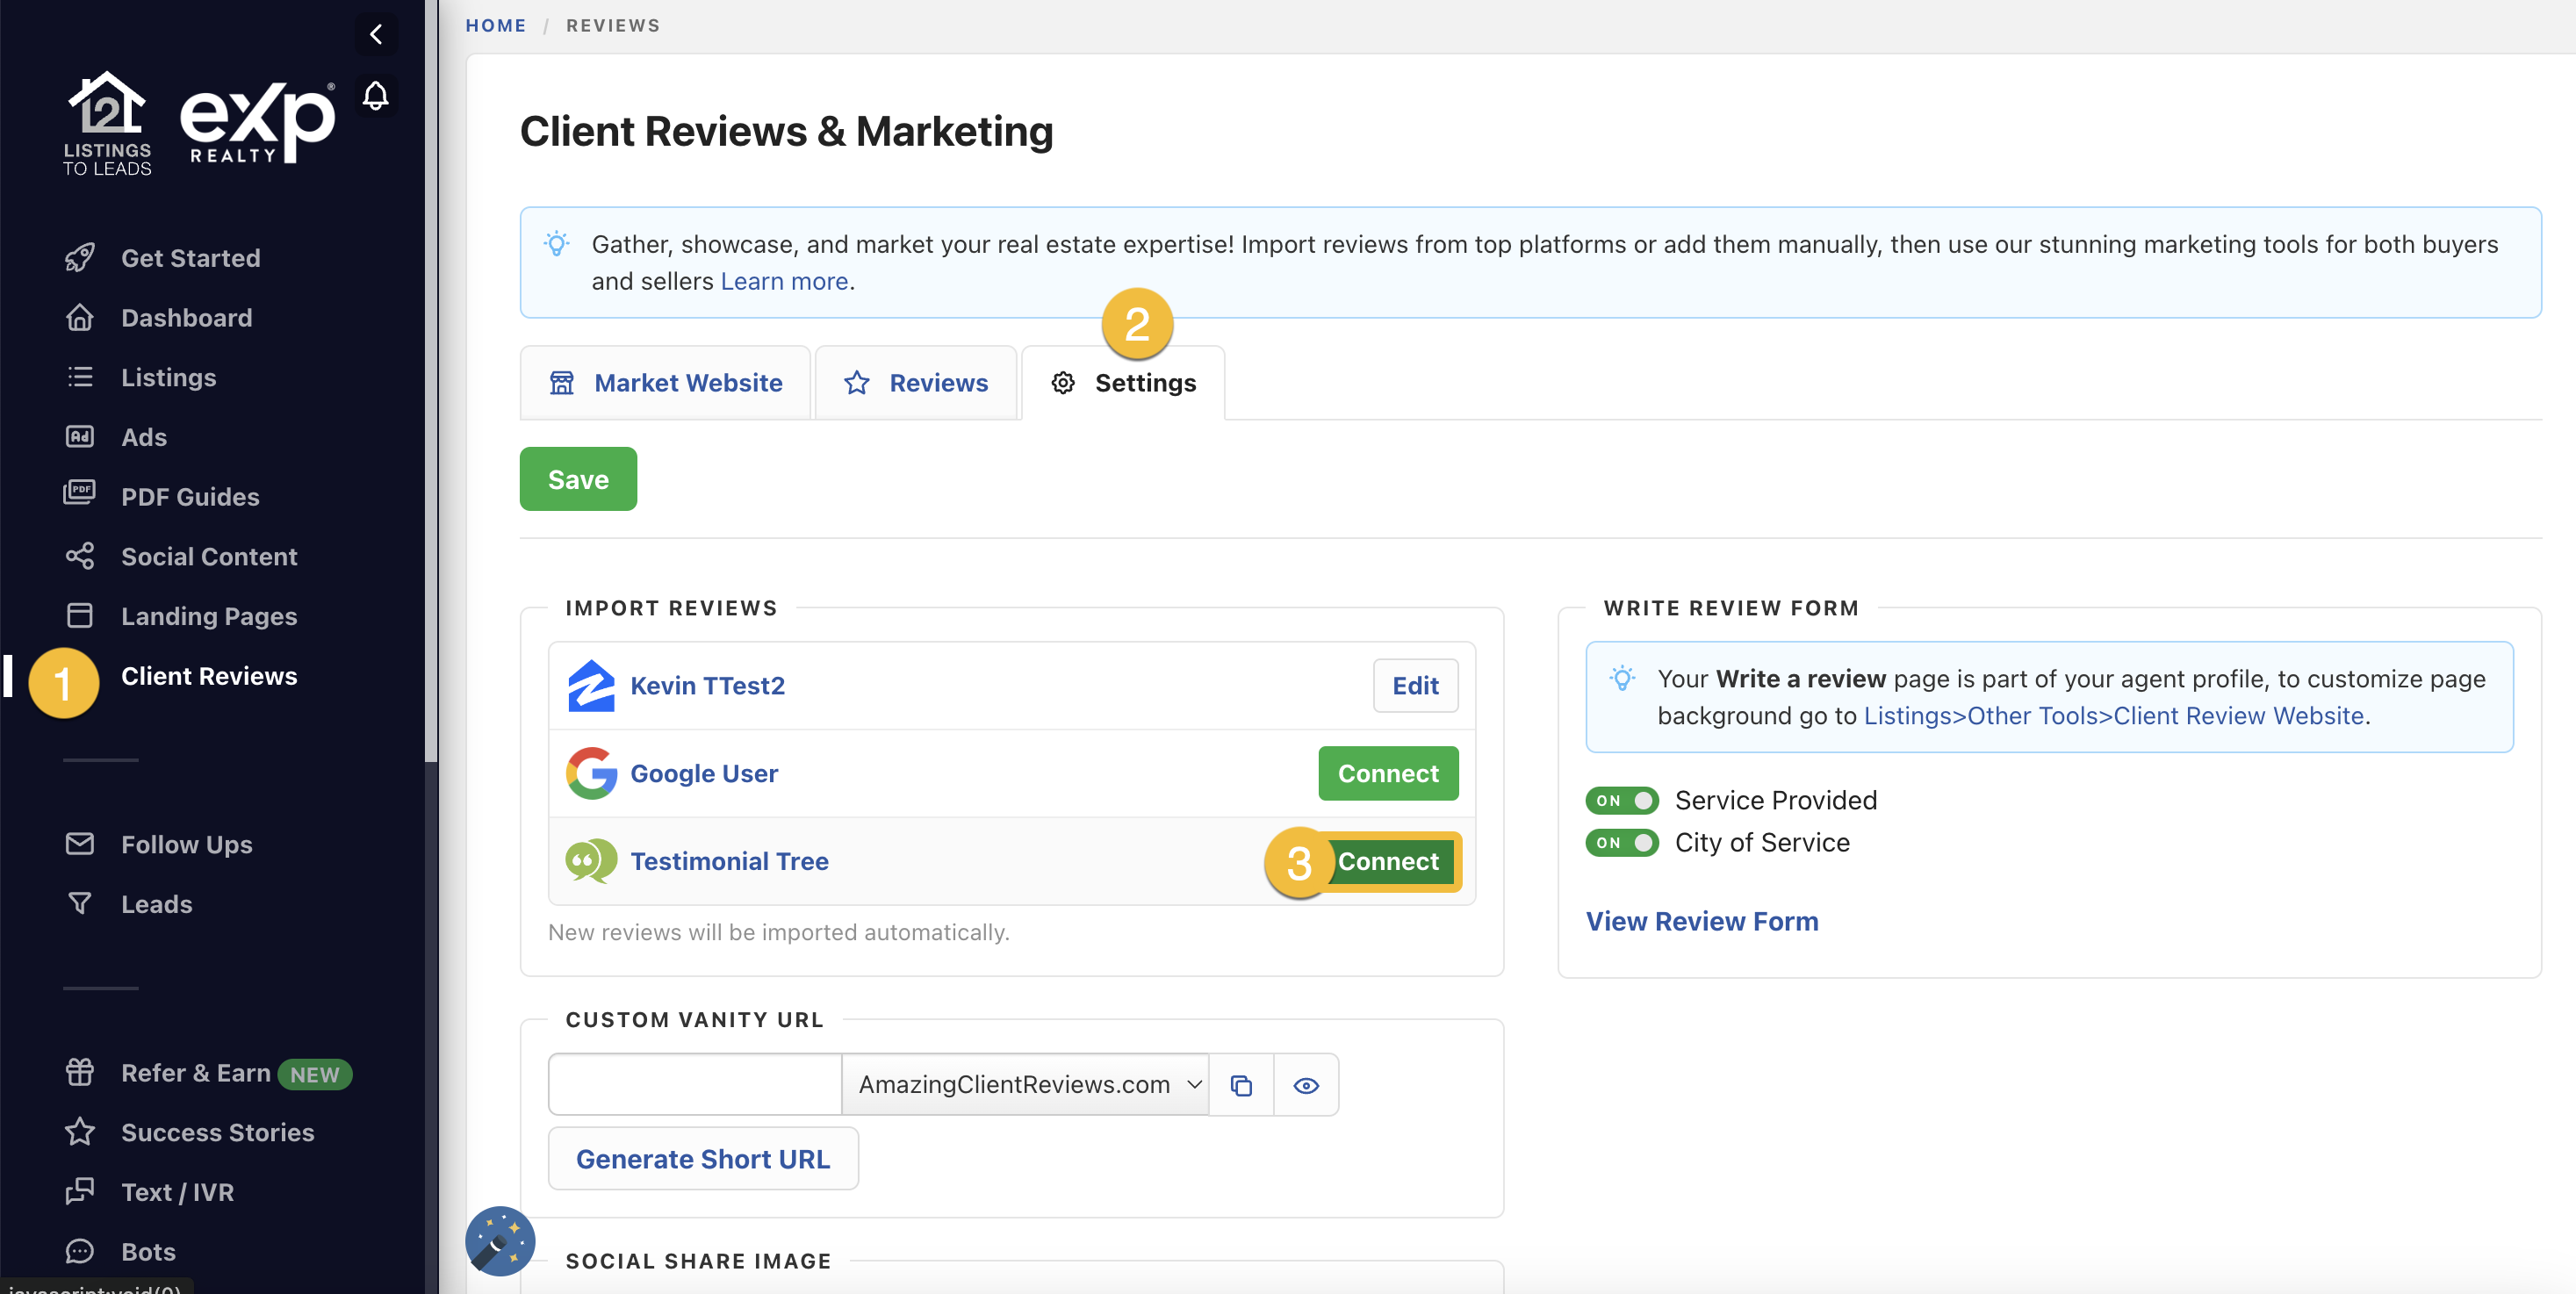Click the notification bell icon
This screenshot has width=2576, height=1294.
[x=375, y=96]
